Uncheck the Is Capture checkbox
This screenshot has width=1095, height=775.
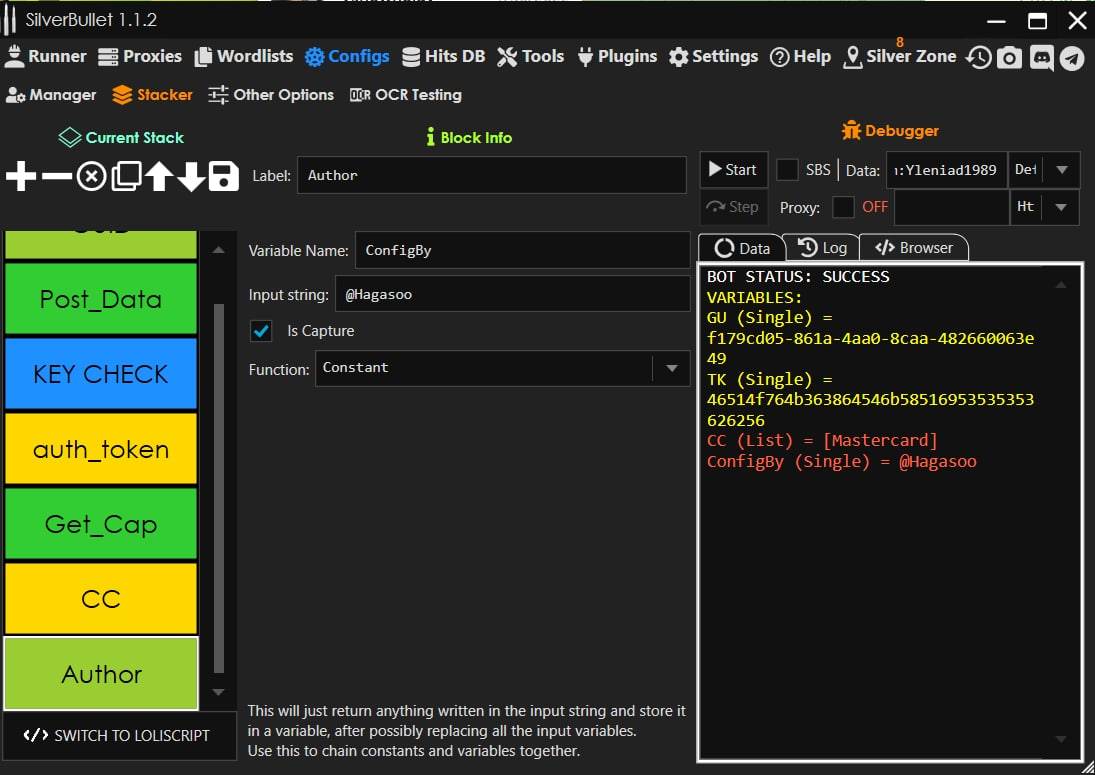262,331
